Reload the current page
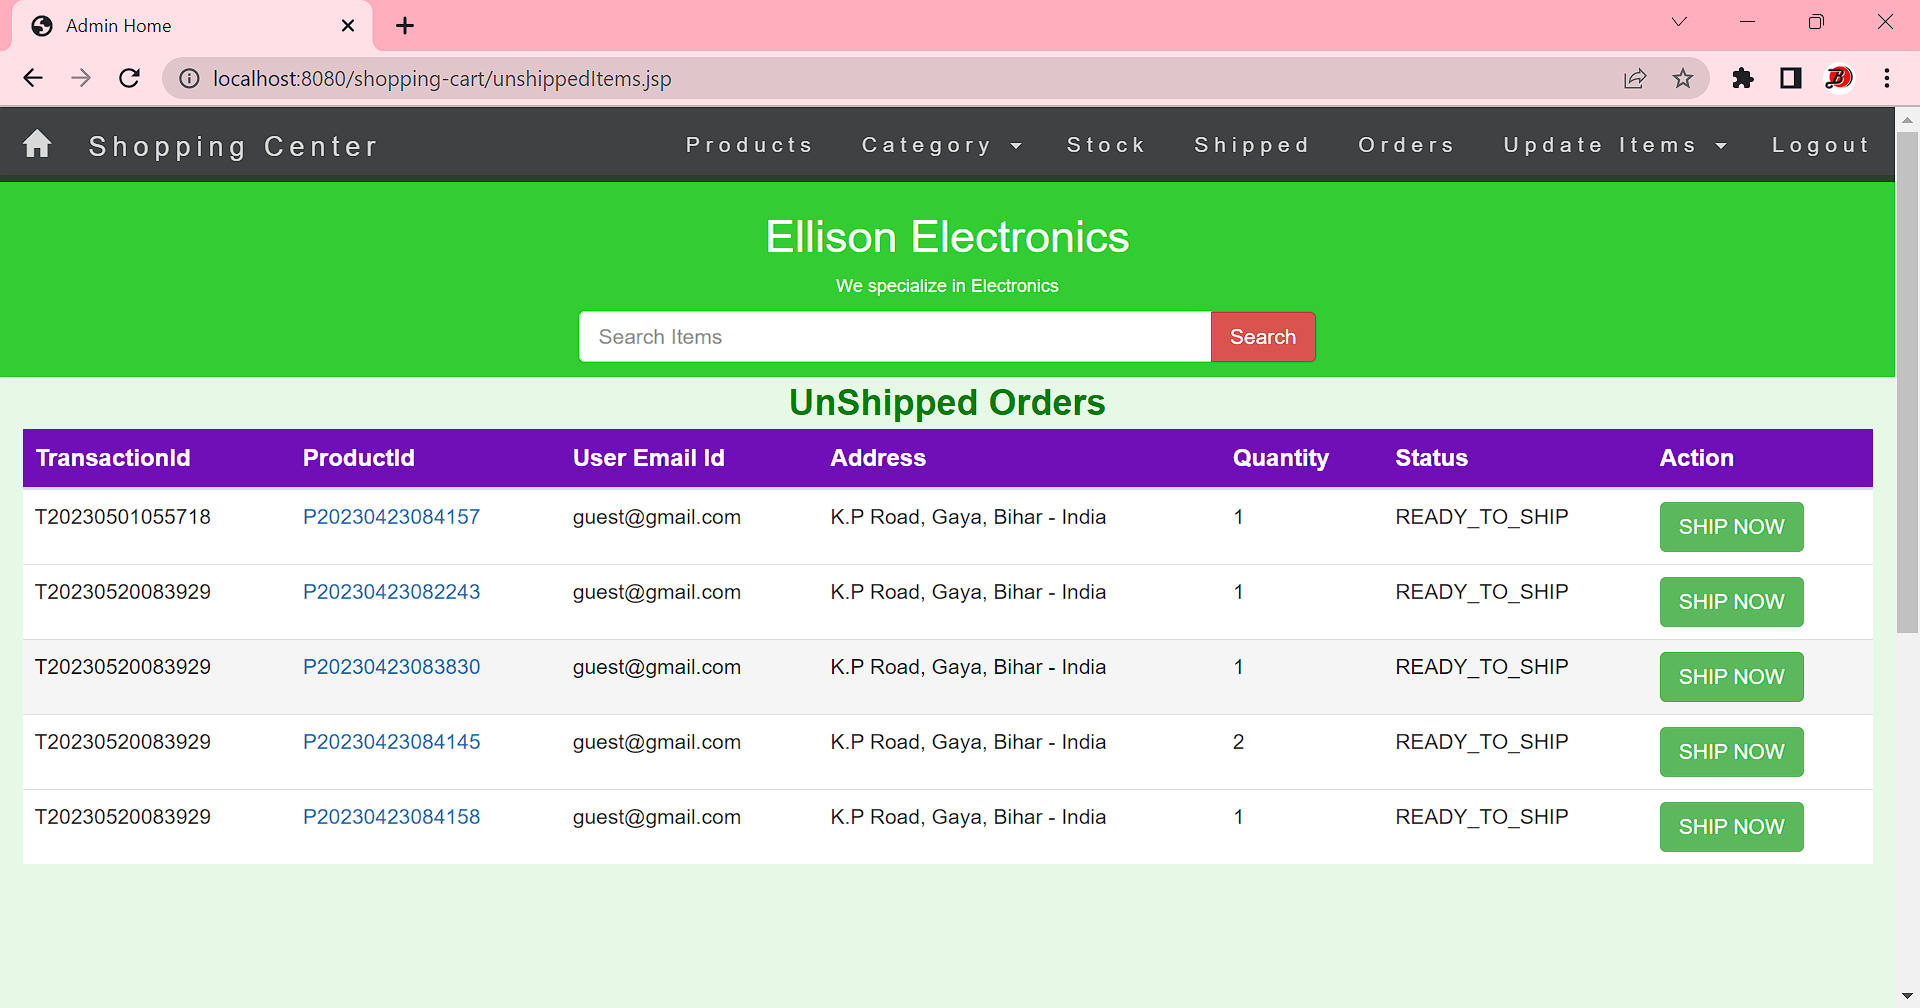This screenshot has height=1008, width=1920. point(129,78)
